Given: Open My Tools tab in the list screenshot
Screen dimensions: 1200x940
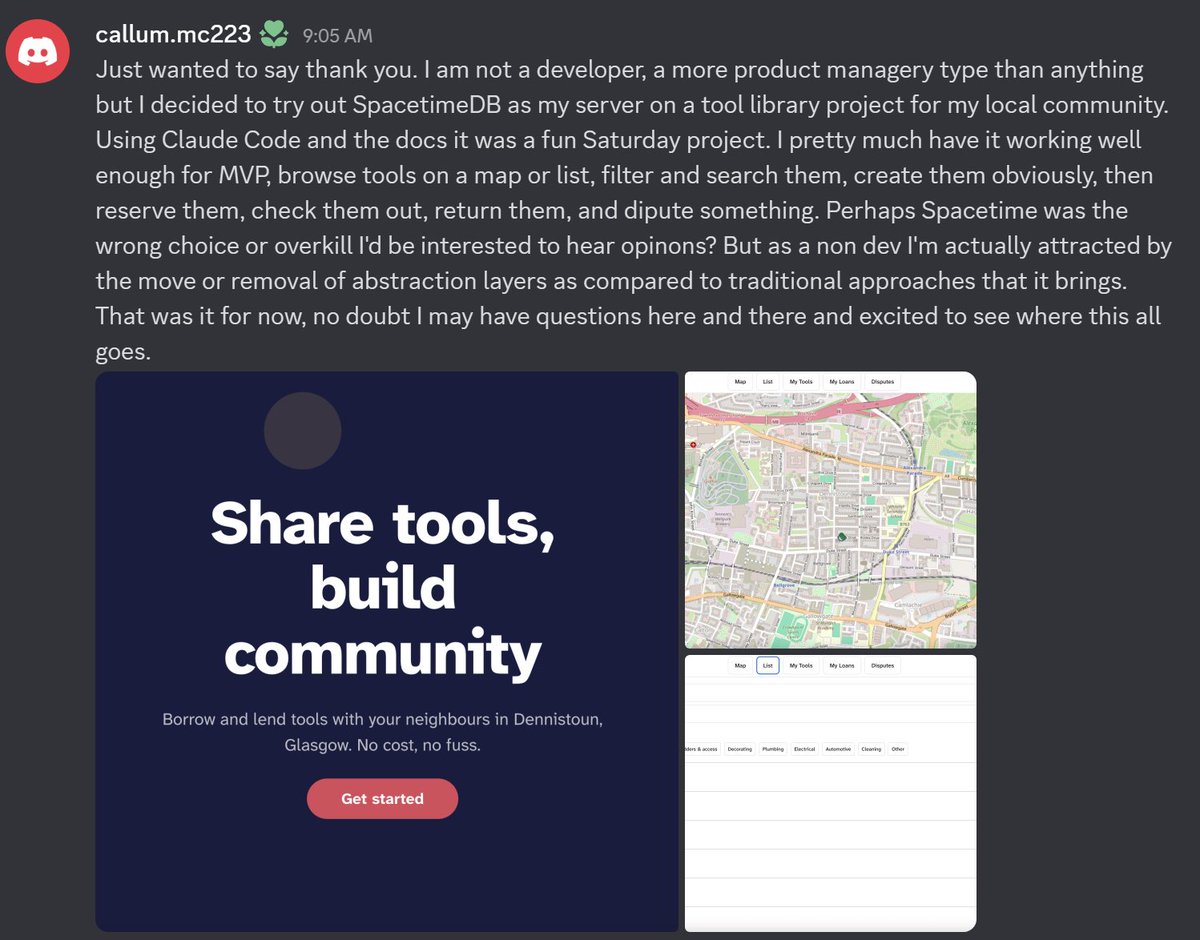Looking at the screenshot, I should (800, 665).
